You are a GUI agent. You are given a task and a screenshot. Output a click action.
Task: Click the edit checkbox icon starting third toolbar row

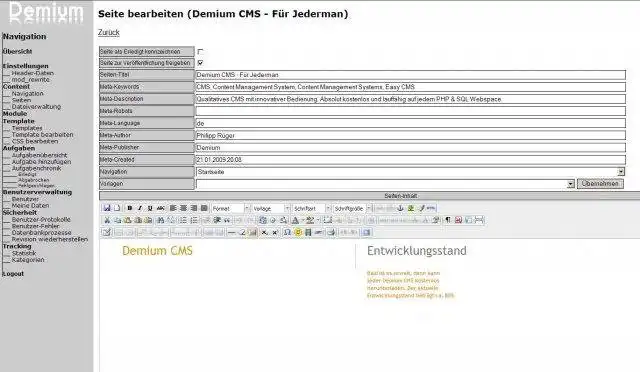[107, 232]
